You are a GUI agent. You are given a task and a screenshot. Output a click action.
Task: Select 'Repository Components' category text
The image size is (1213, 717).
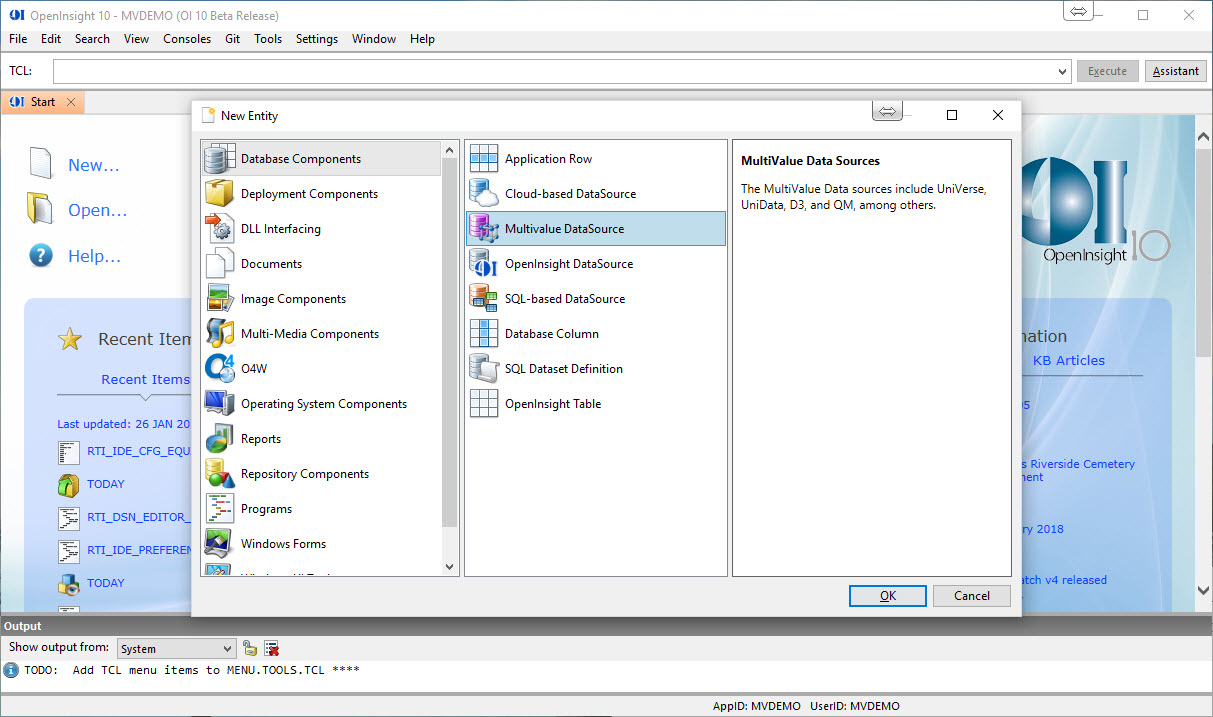coord(305,474)
